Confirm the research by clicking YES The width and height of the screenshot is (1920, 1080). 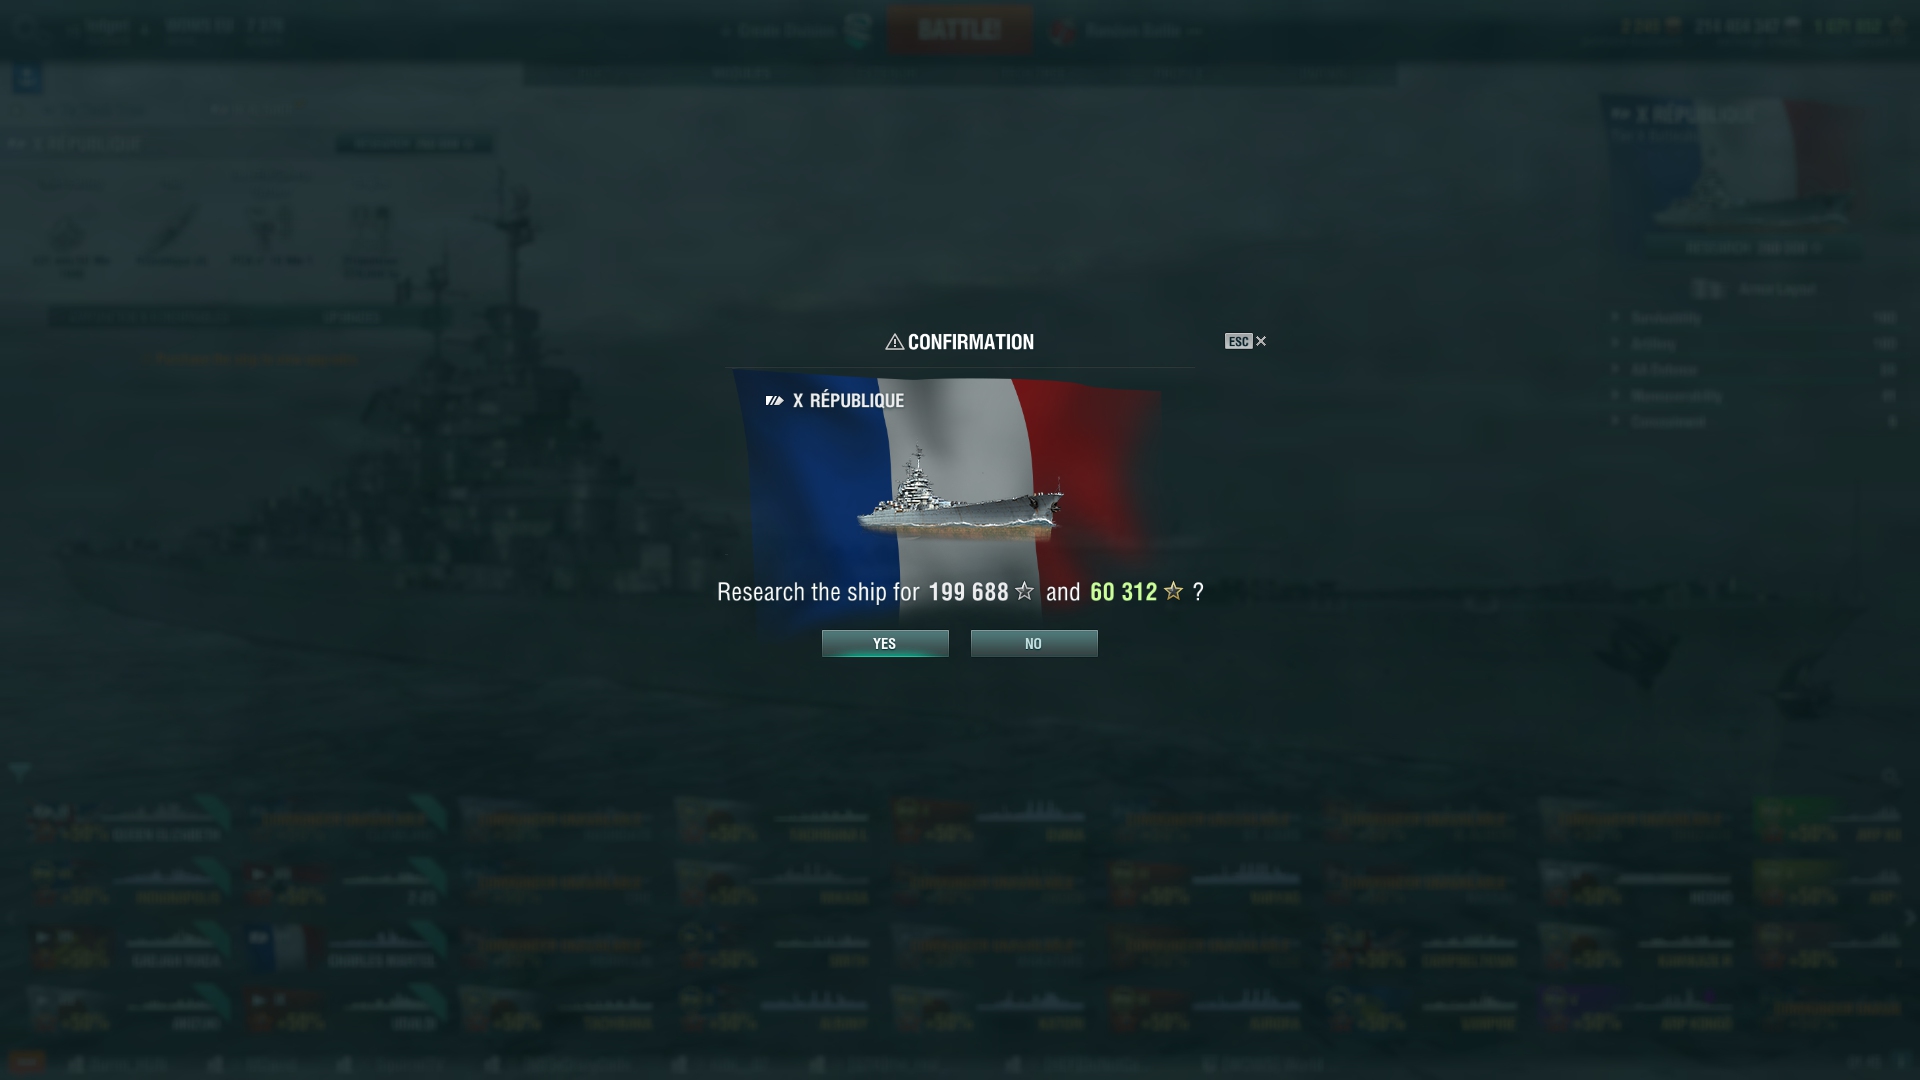(x=885, y=643)
